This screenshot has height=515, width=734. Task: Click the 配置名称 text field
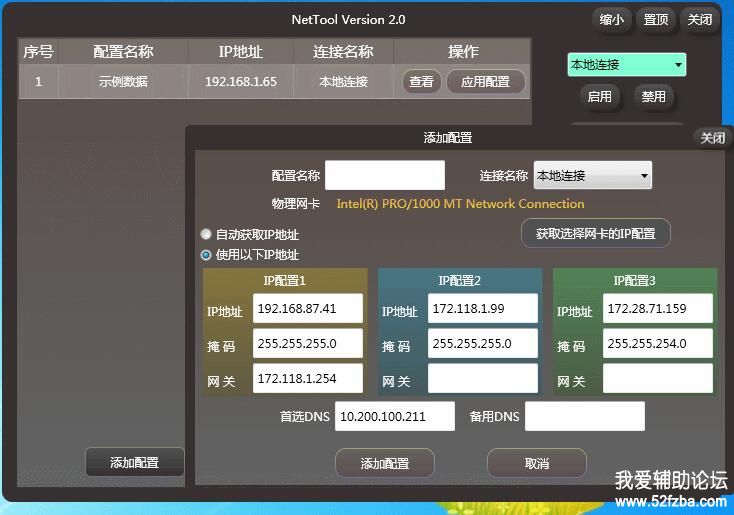click(384, 176)
